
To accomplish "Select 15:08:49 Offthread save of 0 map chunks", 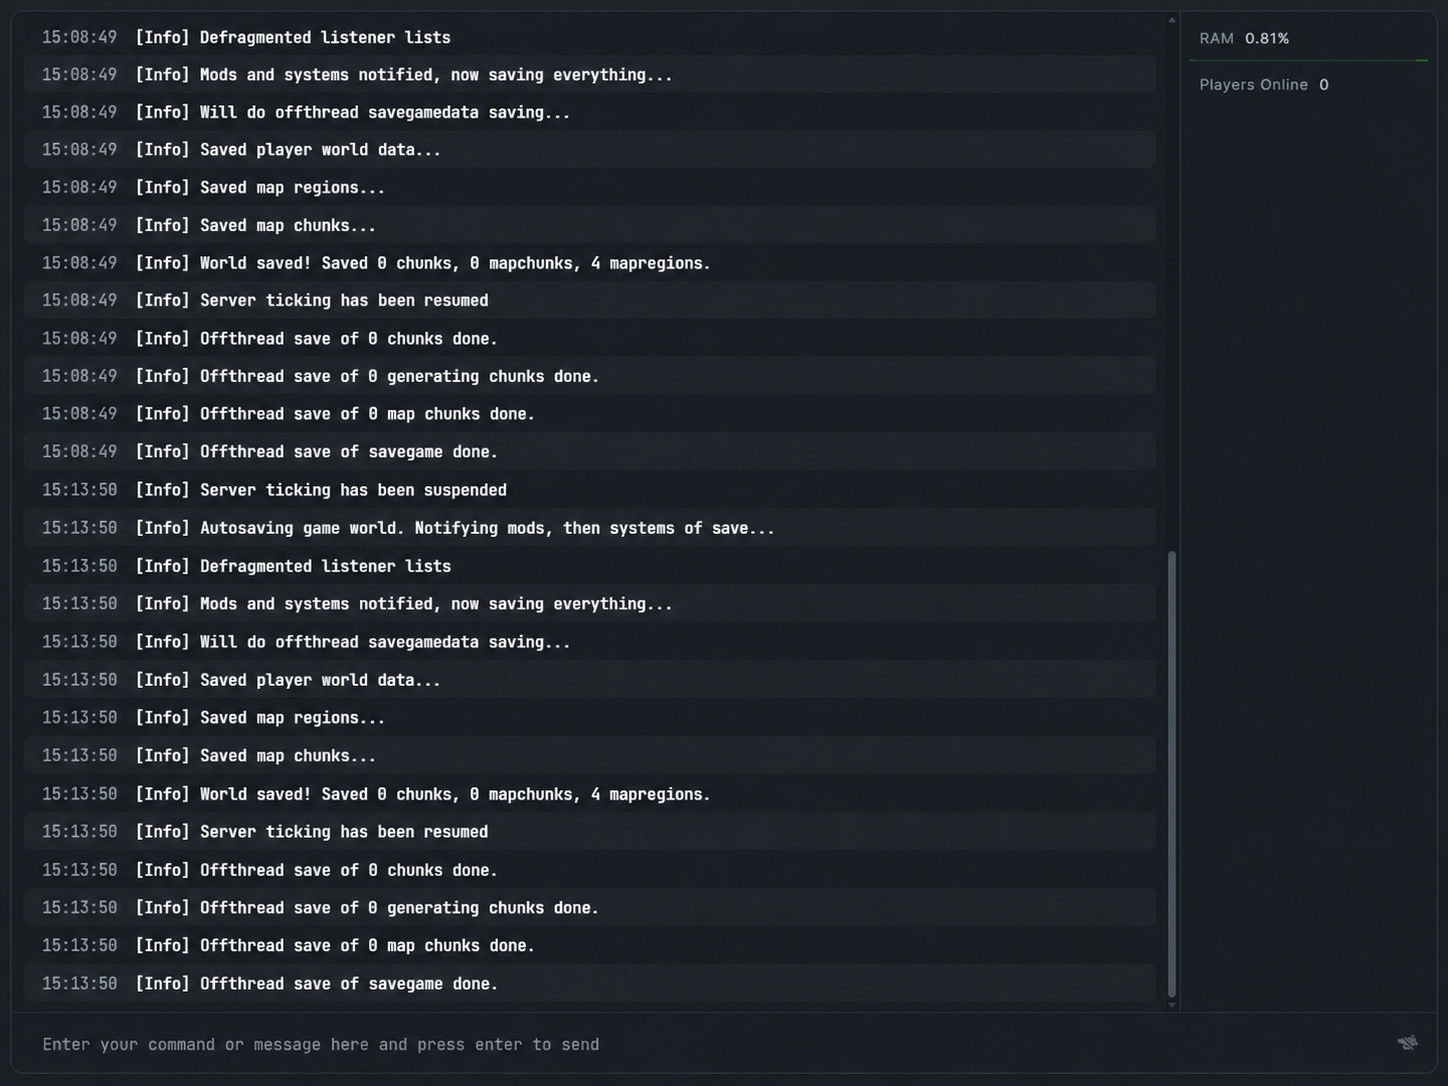I will coord(590,413).
